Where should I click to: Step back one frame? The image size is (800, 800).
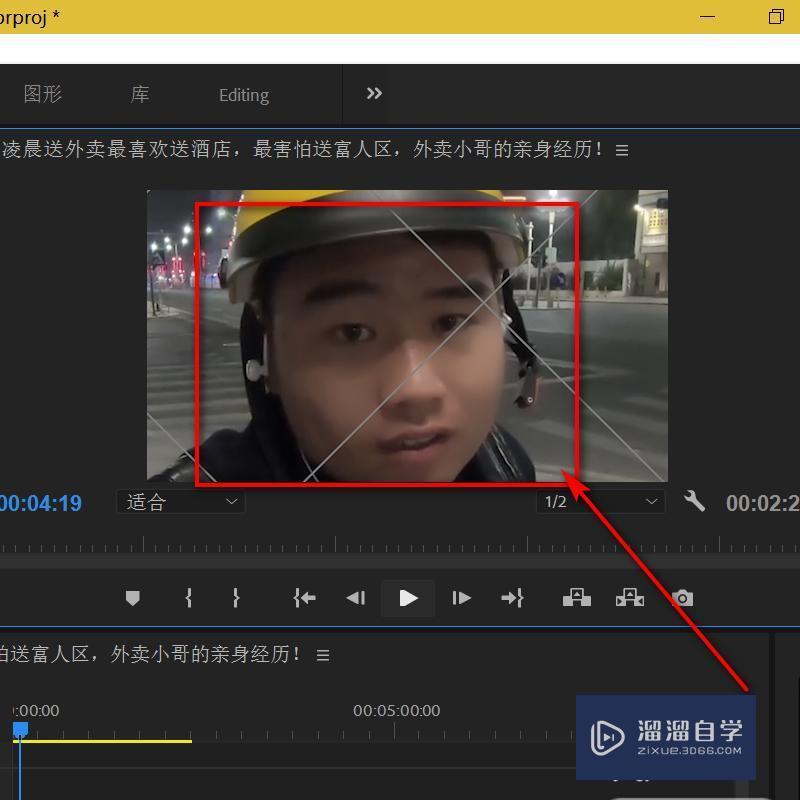coord(355,598)
